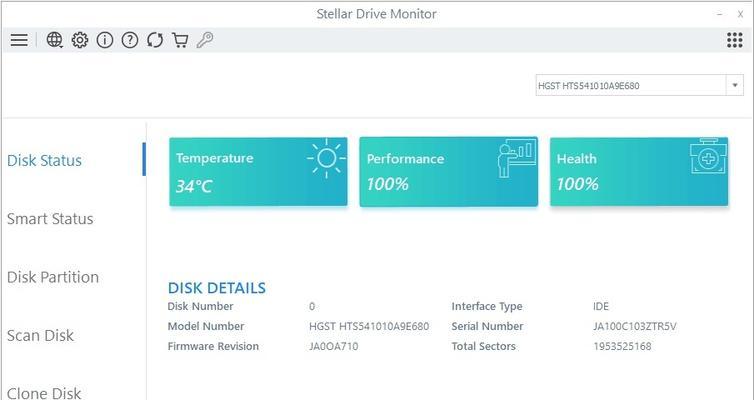The height and width of the screenshot is (400, 754).
Task: Click the key activation icon
Action: pyautogui.click(x=205, y=40)
